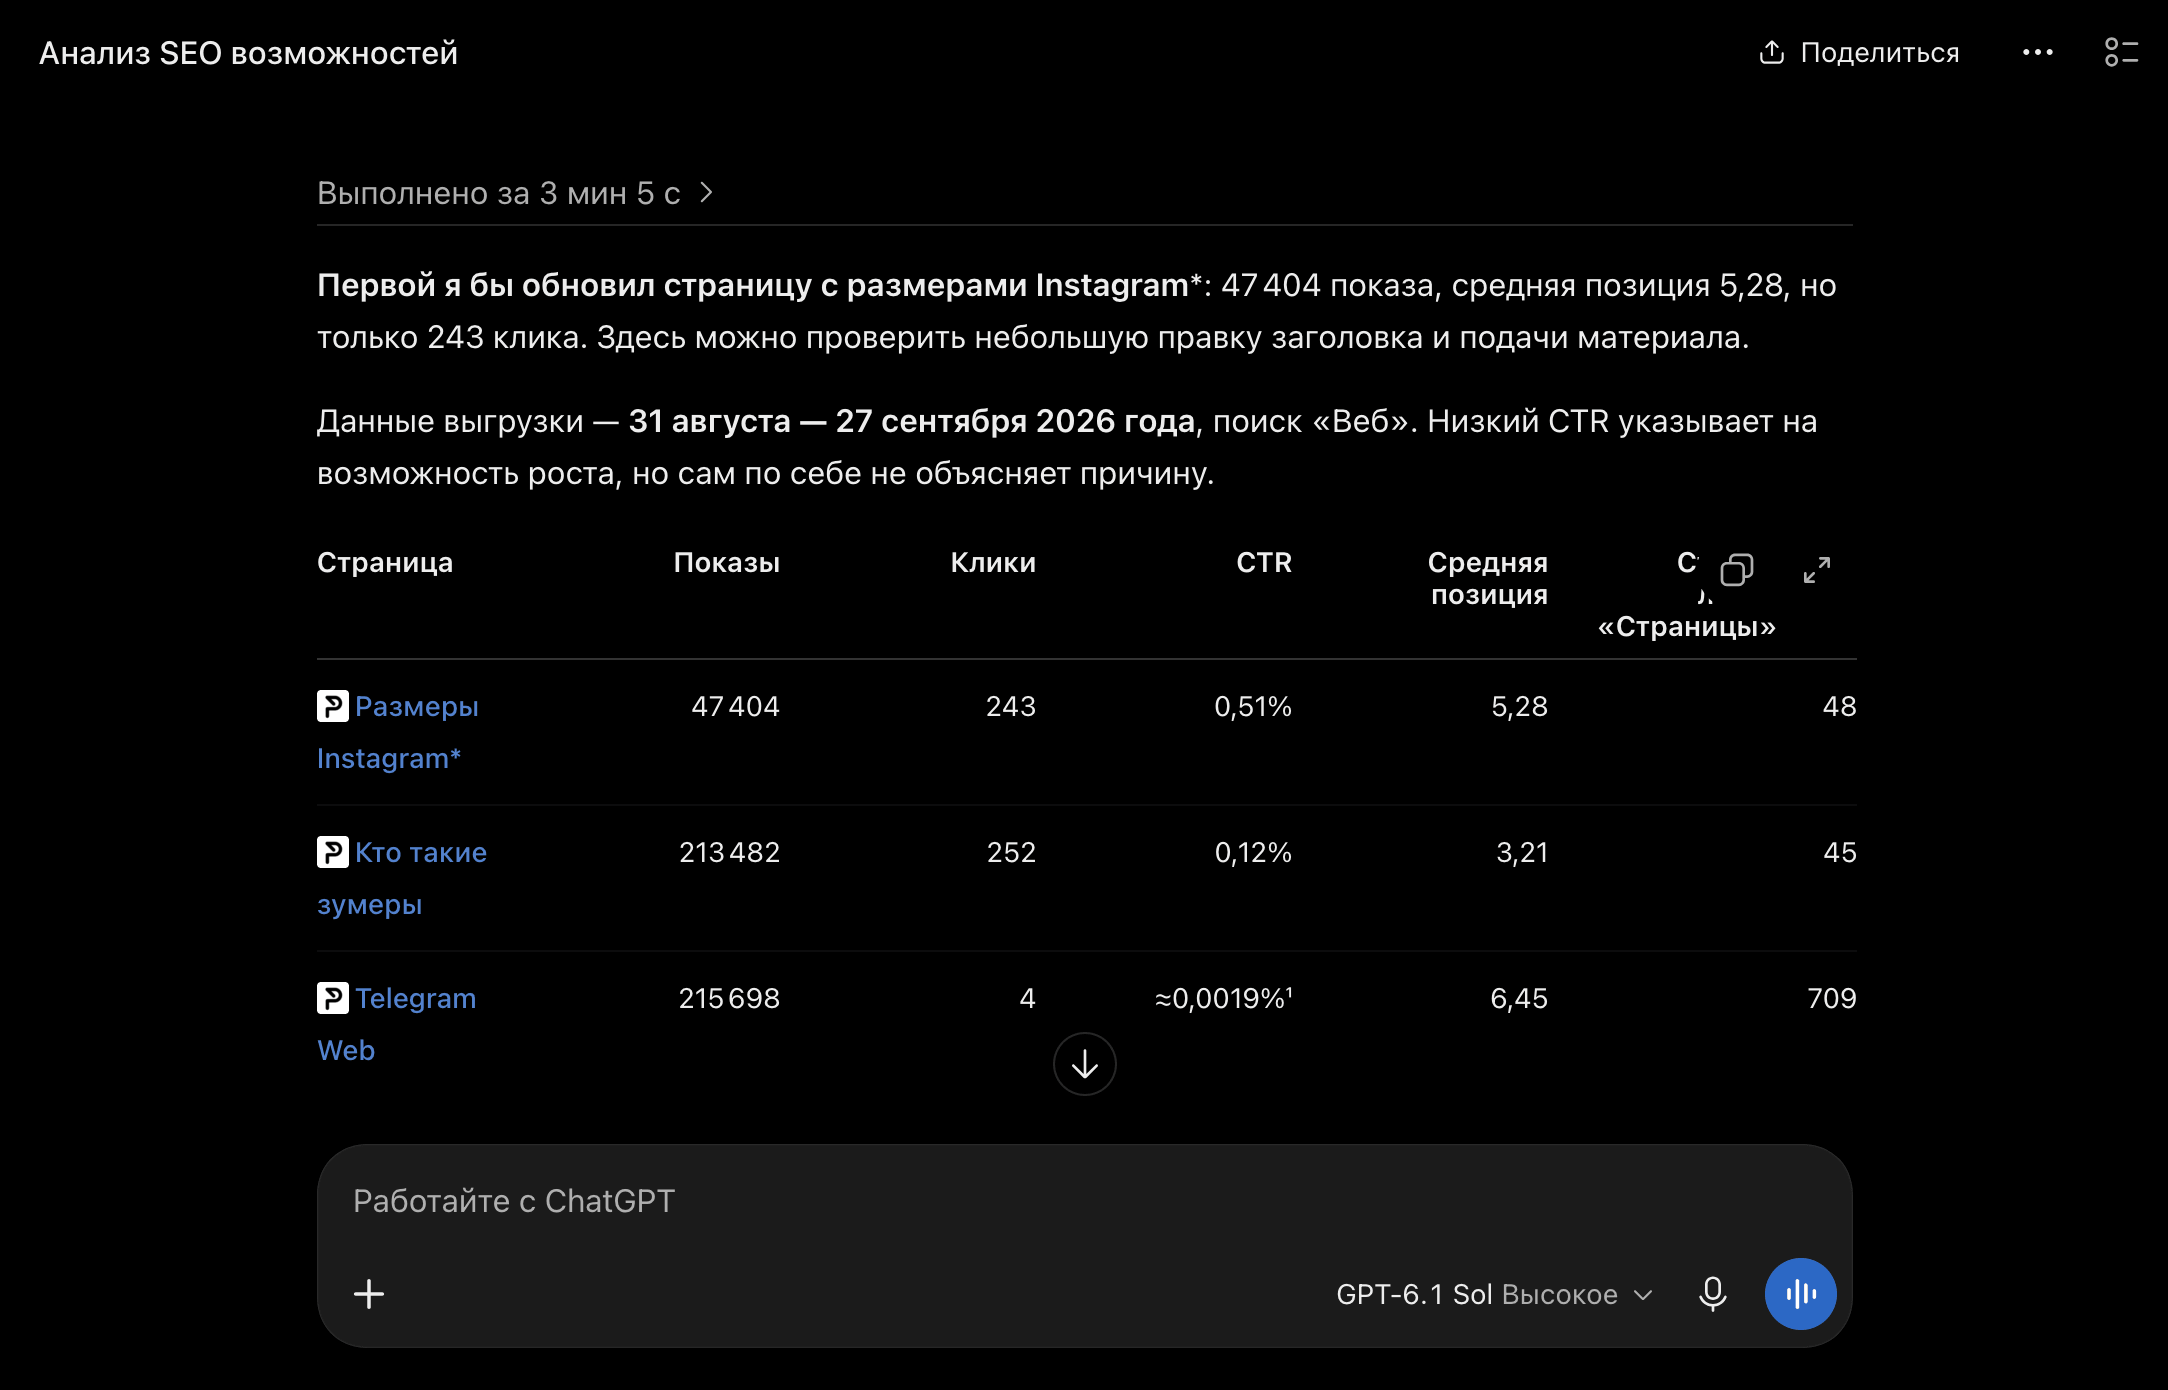The image size is (2168, 1390).
Task: Click the '0,12%' CTR cell
Action: click(x=1253, y=852)
